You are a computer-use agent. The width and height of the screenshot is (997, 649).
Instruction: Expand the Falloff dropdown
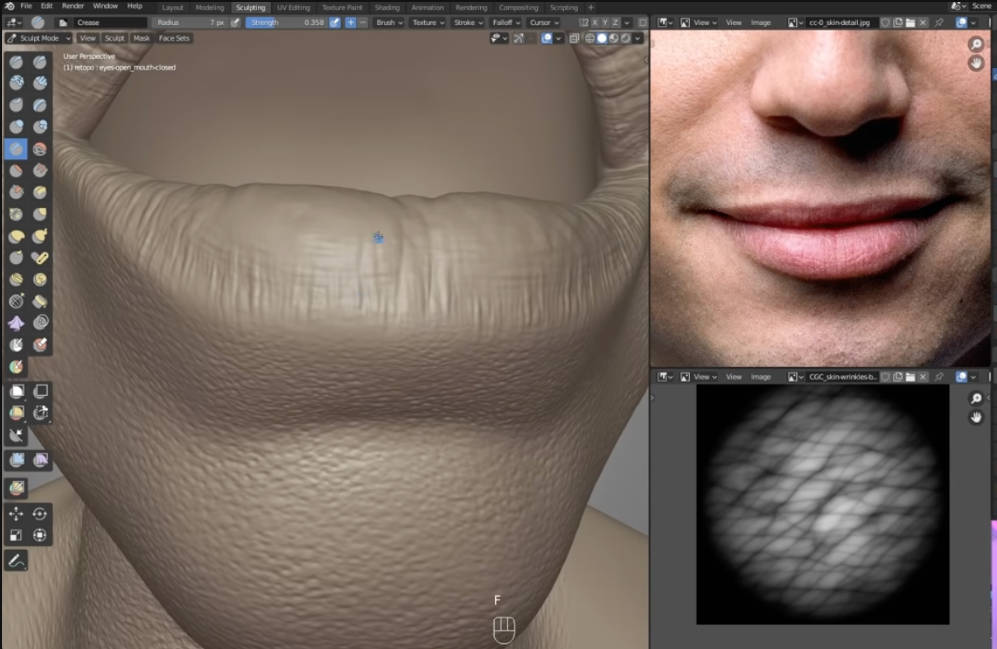click(505, 22)
